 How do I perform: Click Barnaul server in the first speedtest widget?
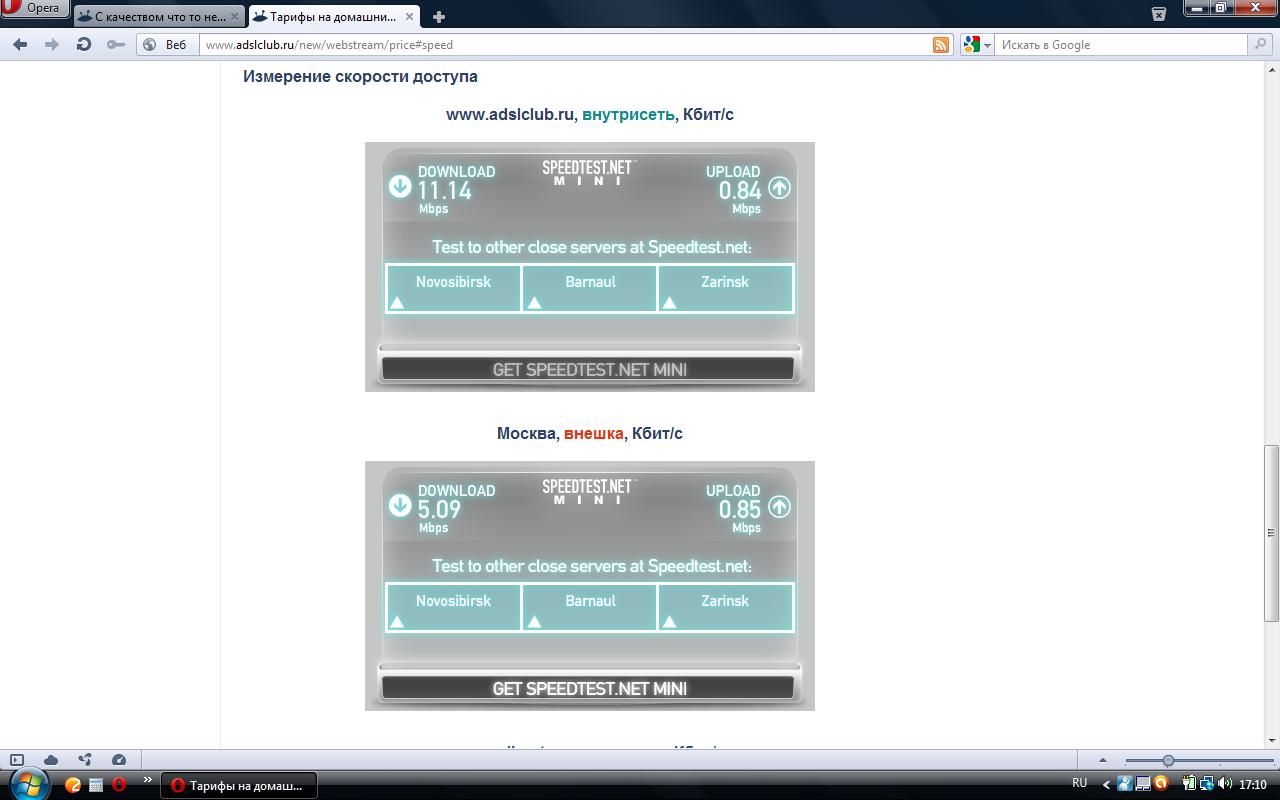tap(590, 288)
